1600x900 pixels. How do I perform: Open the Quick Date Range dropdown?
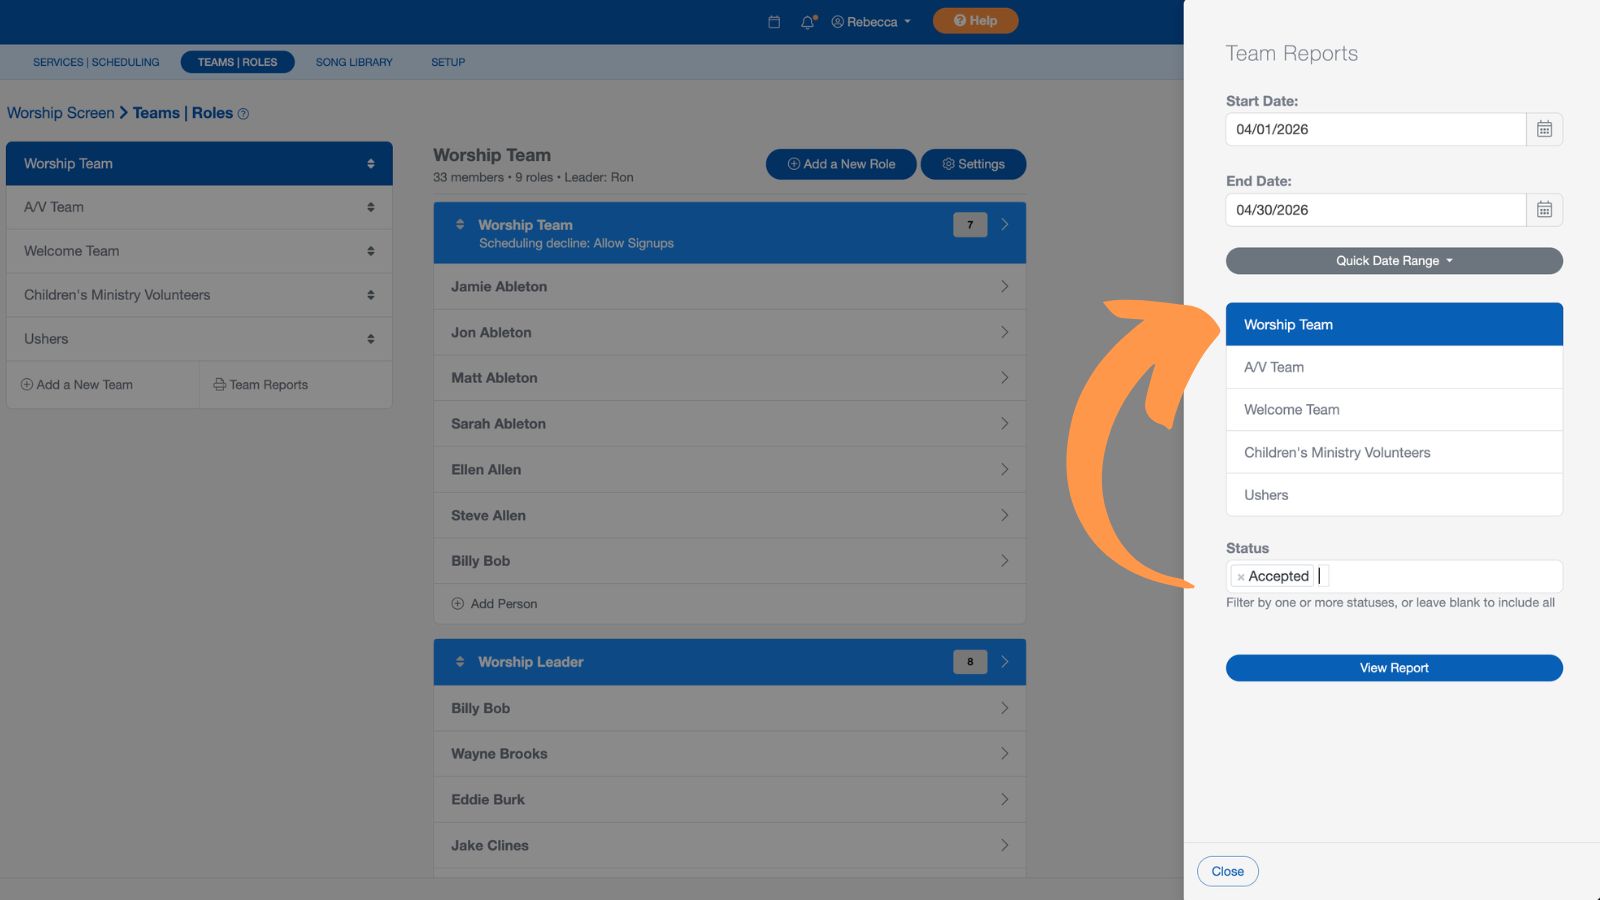[1393, 260]
